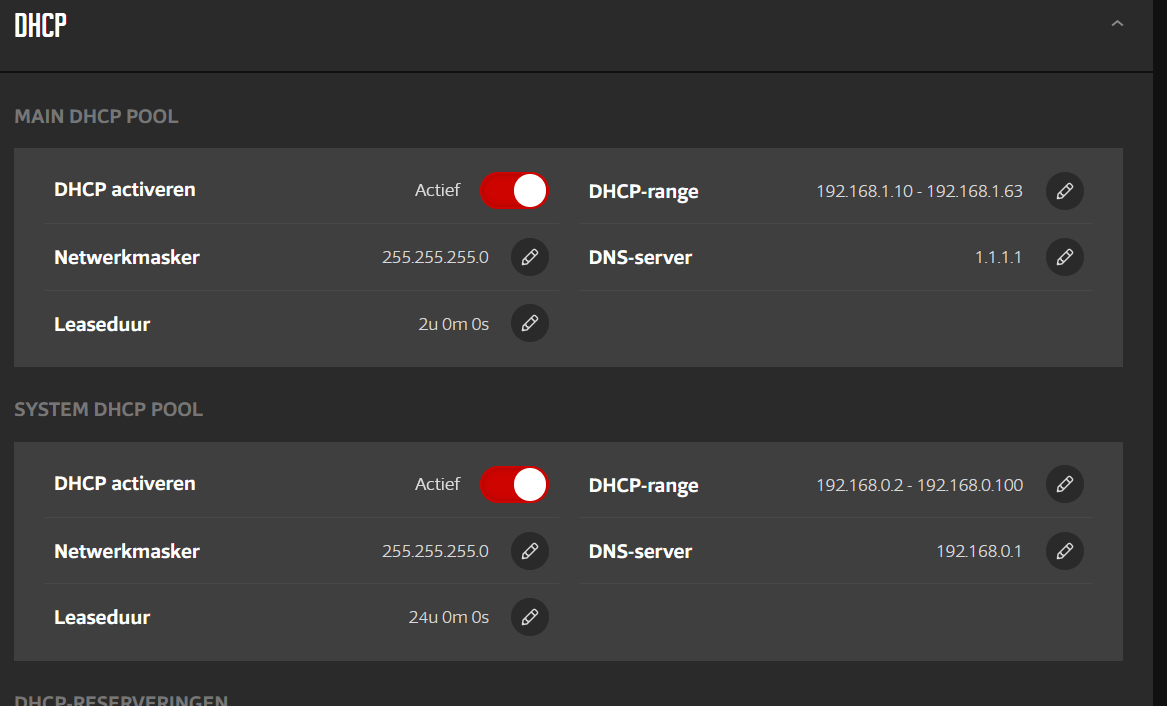
Task: Edit the System pool Netwerkmasker value
Action: (530, 551)
